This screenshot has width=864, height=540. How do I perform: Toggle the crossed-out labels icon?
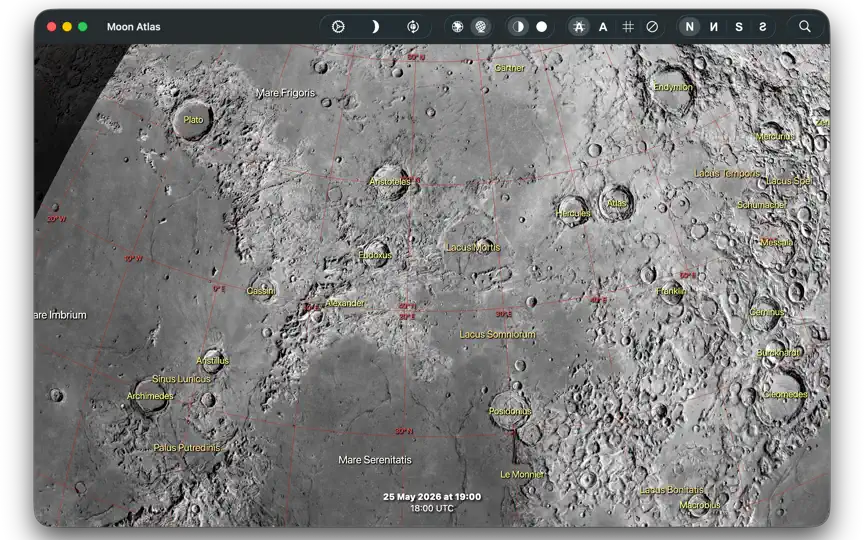(x=579, y=26)
